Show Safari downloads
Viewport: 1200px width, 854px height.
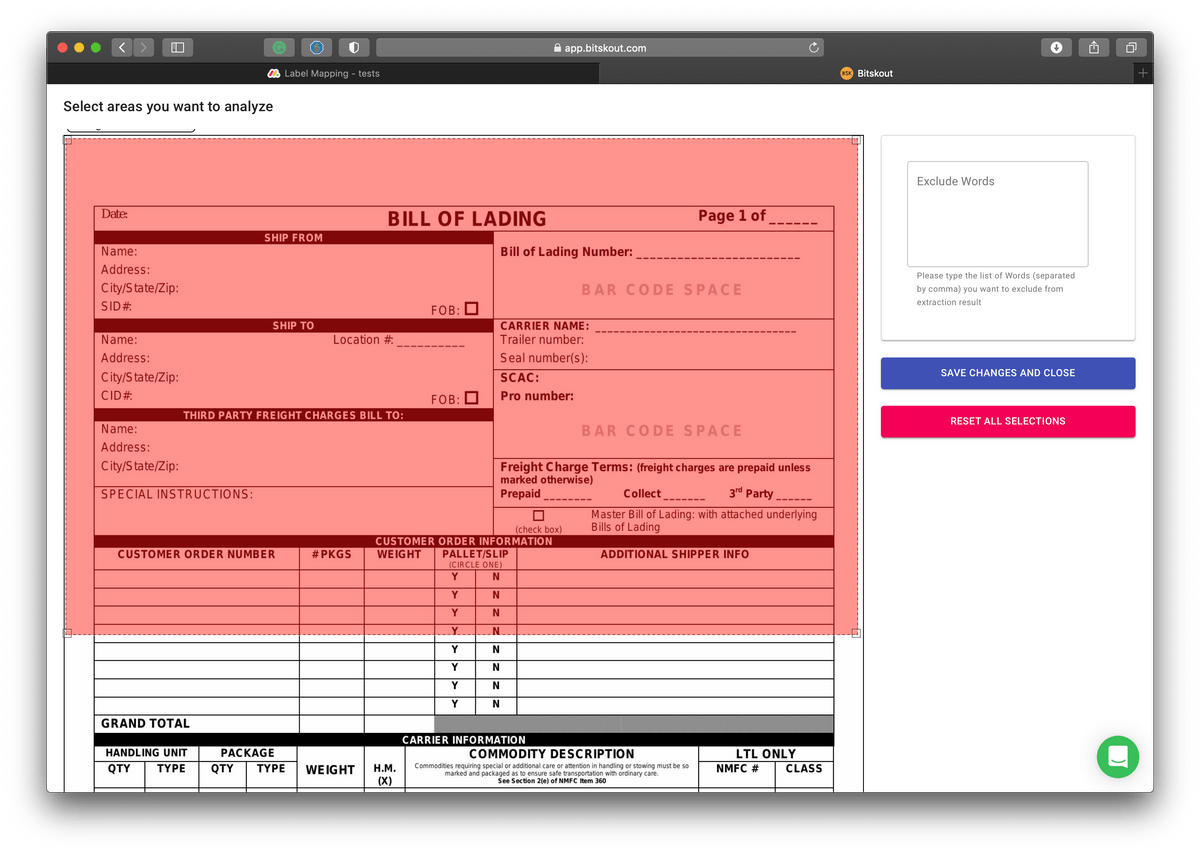(x=1056, y=47)
